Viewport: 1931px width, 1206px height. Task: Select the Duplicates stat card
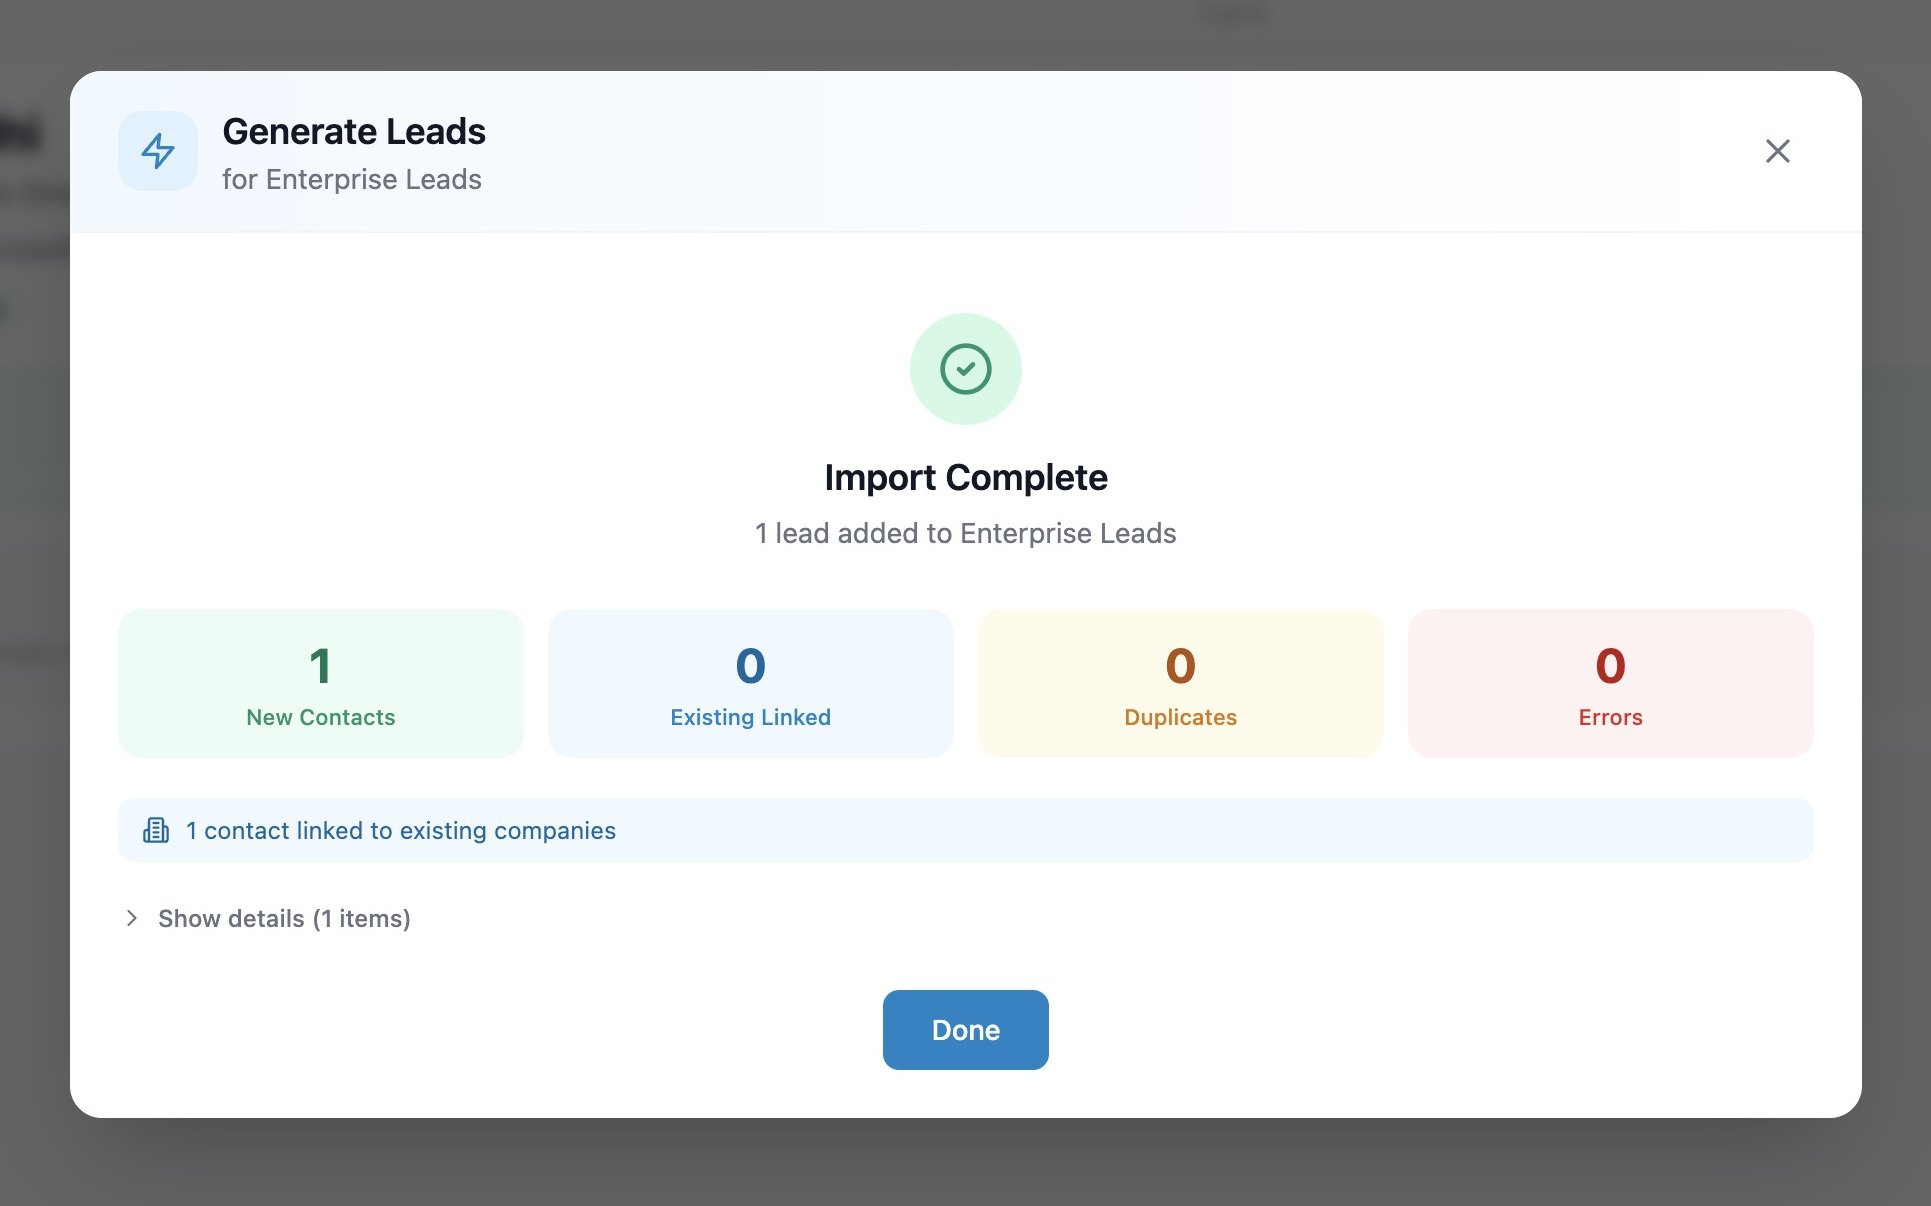[1181, 683]
